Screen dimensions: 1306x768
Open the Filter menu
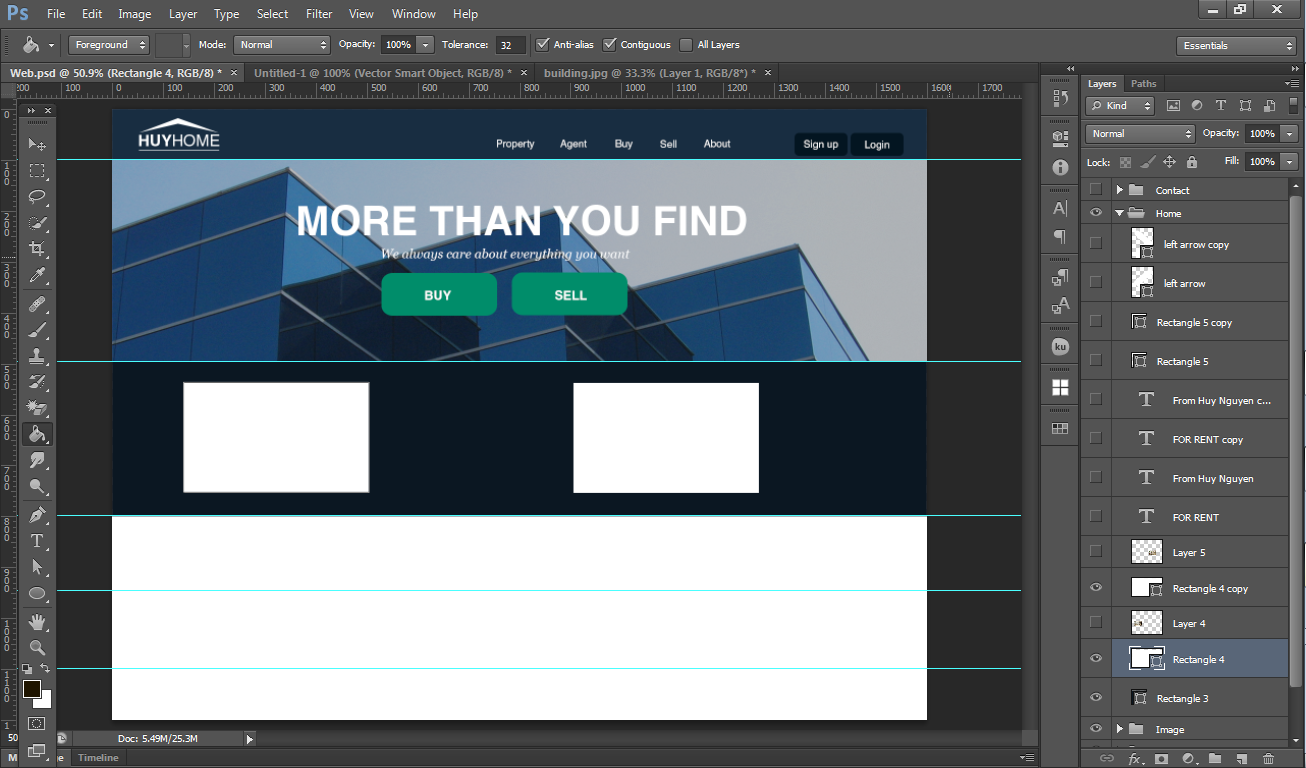pos(319,14)
